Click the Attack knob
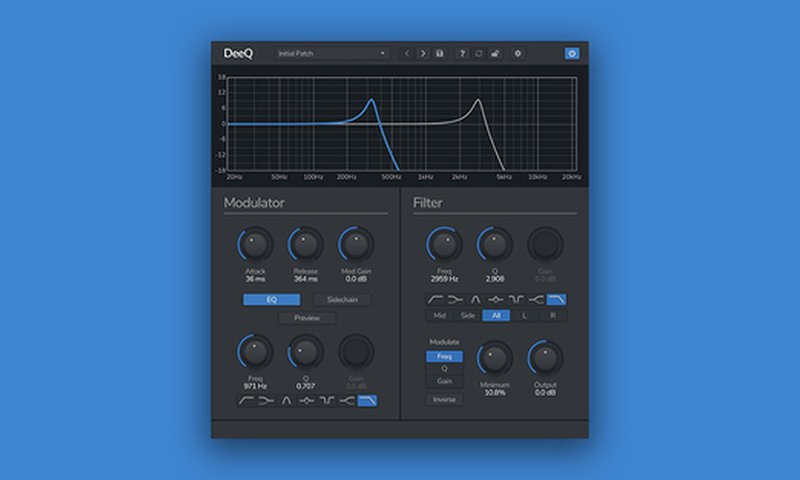This screenshot has width=800, height=480. (255, 244)
